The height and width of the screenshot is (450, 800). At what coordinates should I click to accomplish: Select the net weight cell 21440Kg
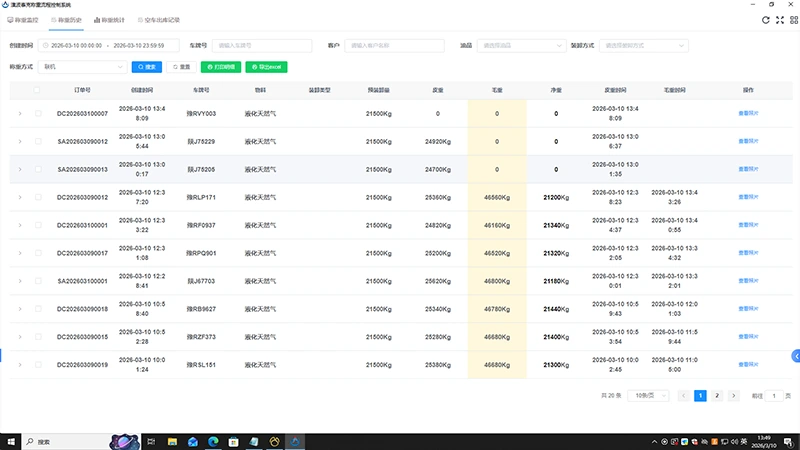pos(556,309)
